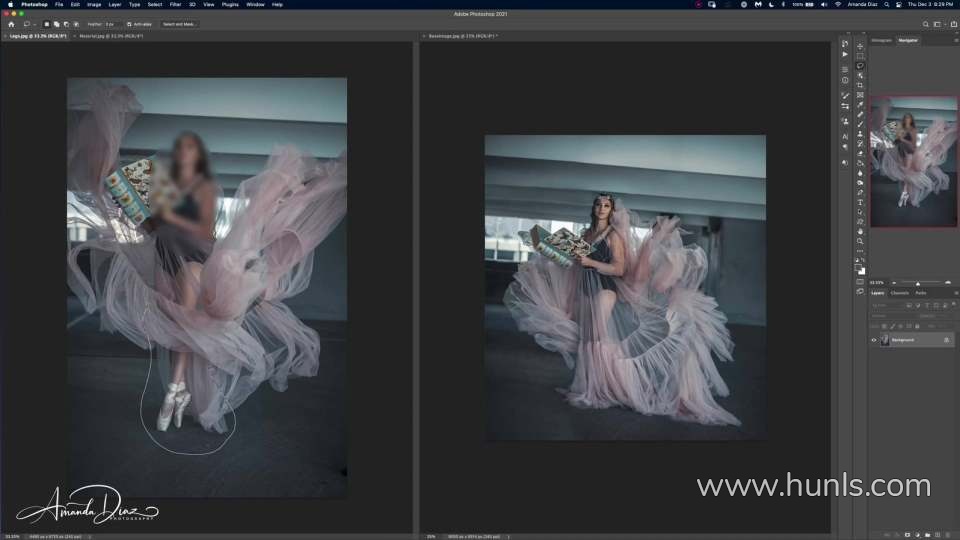Toggle Background layer visibility eye
Image resolution: width=960 pixels, height=540 pixels.
click(874, 340)
